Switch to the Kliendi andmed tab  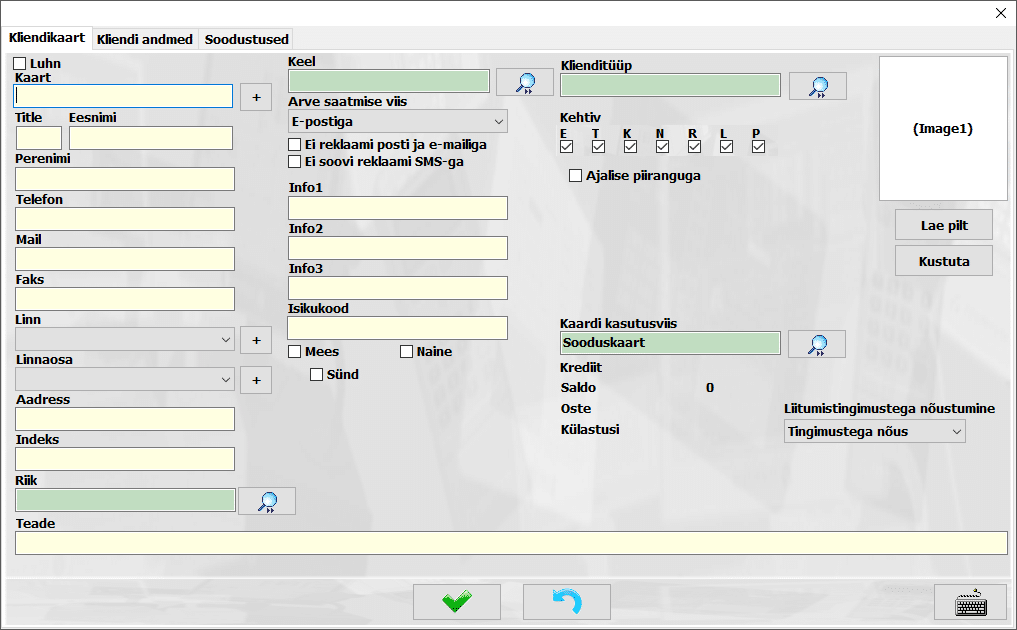click(x=145, y=40)
